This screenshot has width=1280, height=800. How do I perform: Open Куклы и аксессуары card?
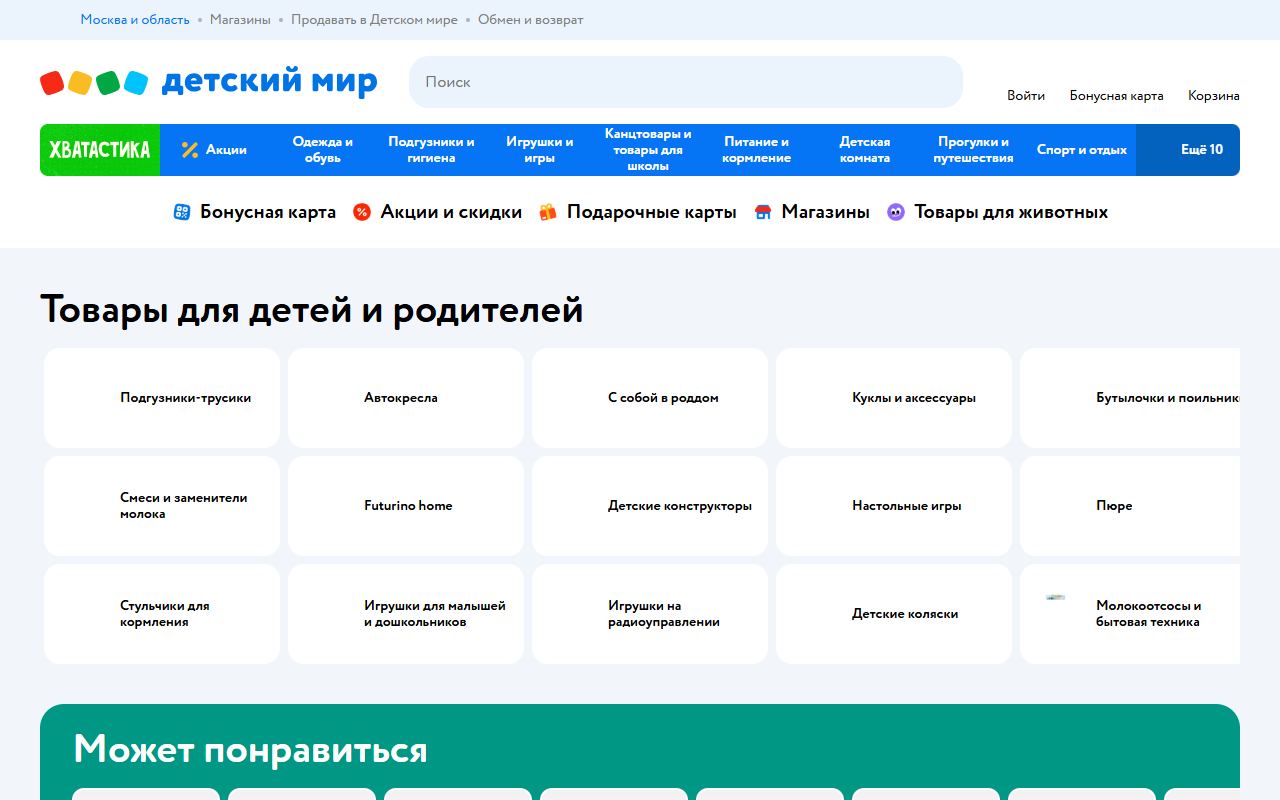click(894, 398)
